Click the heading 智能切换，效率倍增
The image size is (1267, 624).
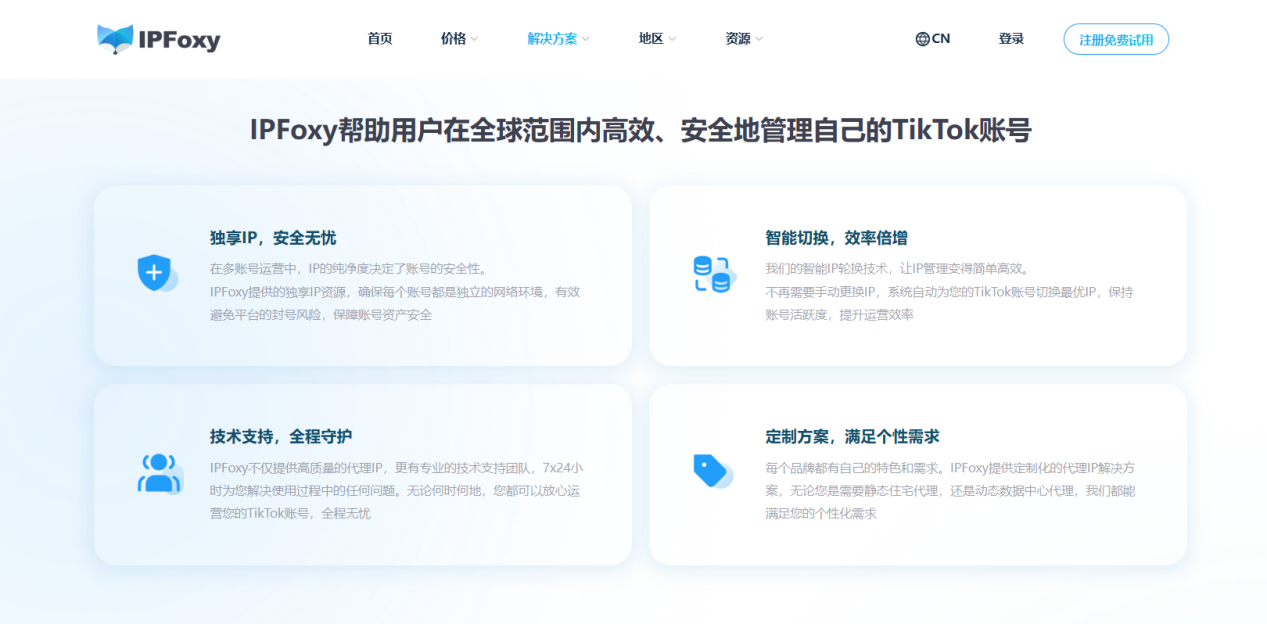pos(836,238)
